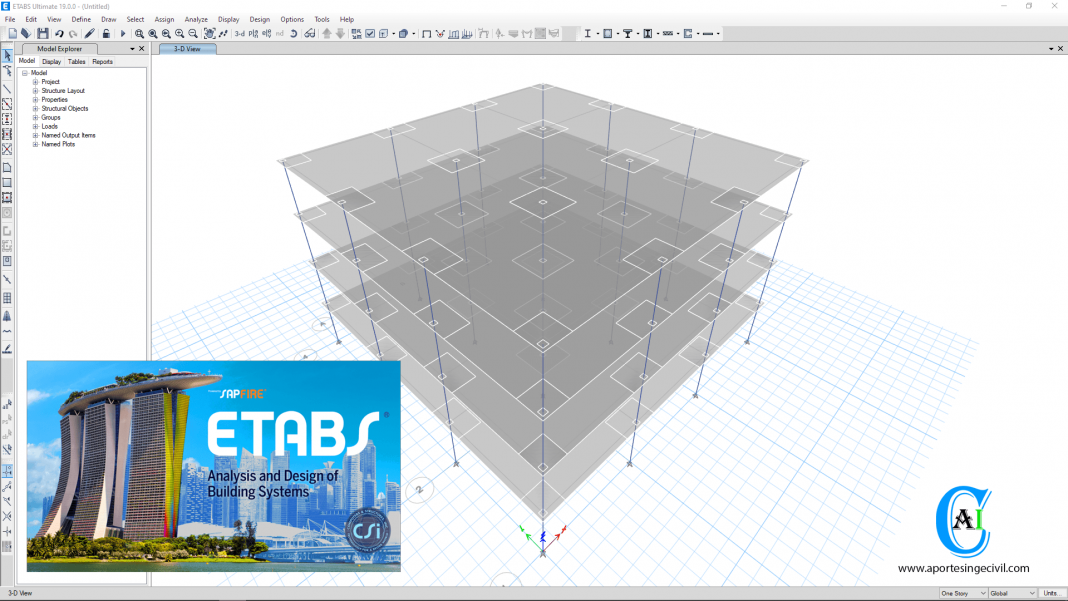Open the Analyze menu
The height and width of the screenshot is (601, 1068).
pos(196,18)
